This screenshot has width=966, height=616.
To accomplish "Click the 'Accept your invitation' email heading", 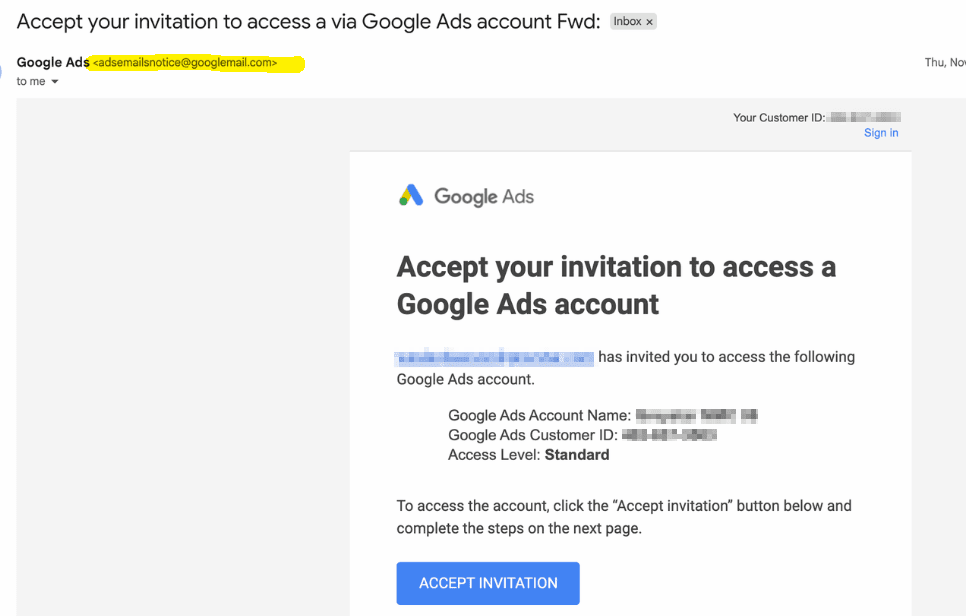I will [616, 285].
